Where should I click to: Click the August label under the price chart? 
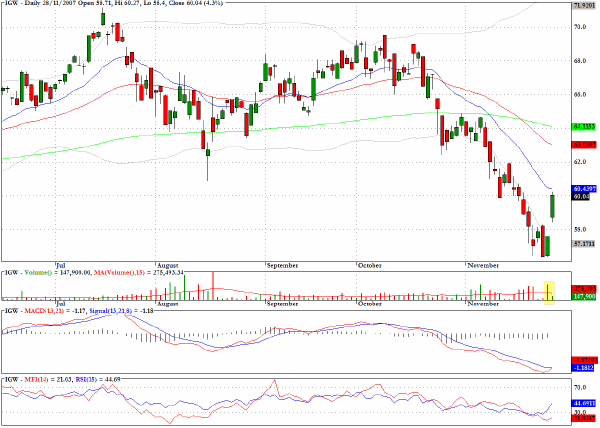click(168, 265)
